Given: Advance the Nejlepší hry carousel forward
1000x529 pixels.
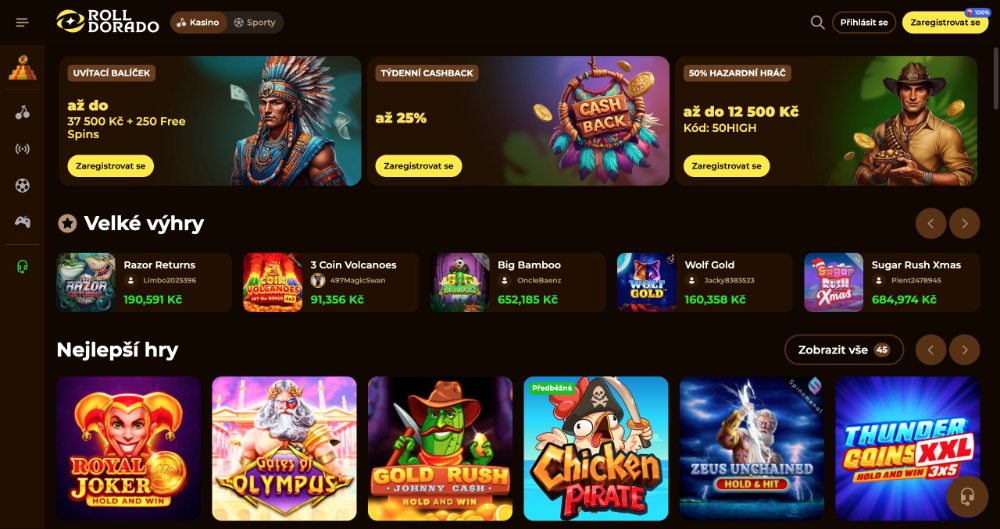Looking at the screenshot, I should (x=964, y=350).
